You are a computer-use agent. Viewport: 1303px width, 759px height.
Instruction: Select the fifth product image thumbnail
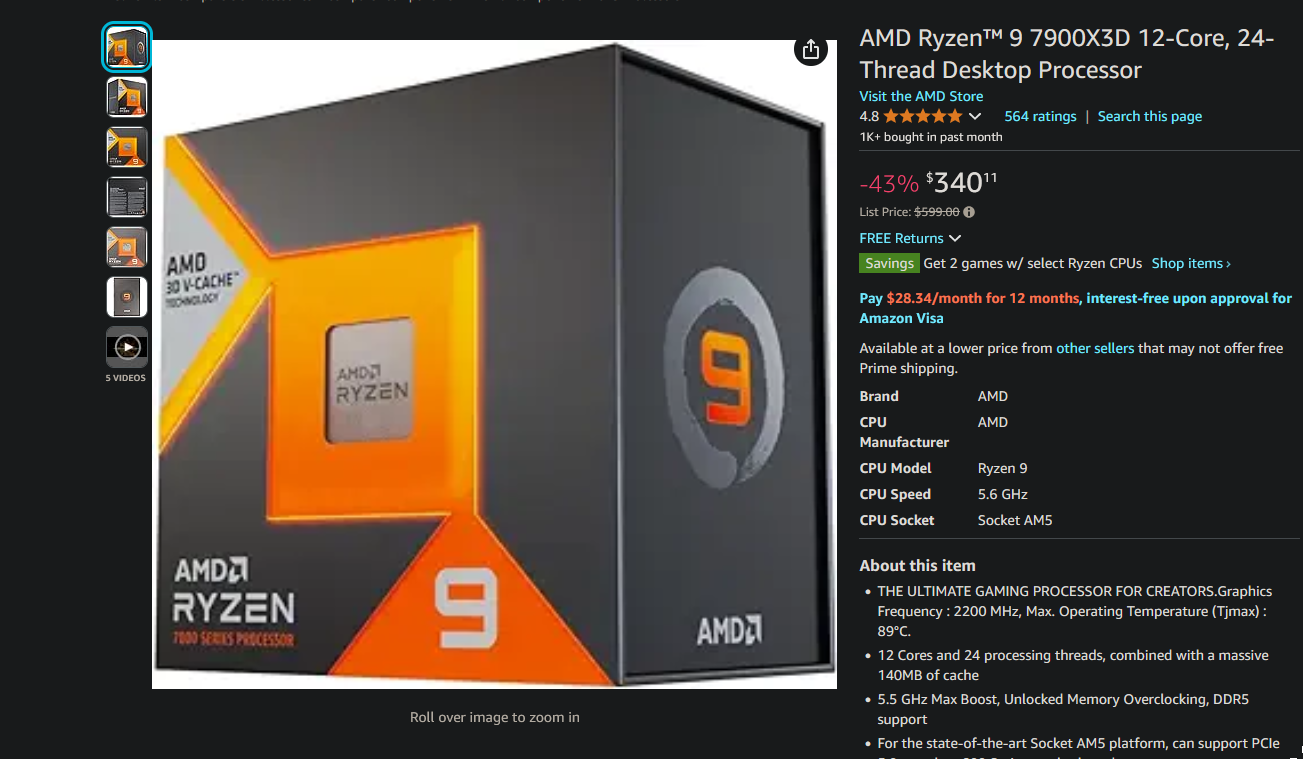click(x=127, y=247)
